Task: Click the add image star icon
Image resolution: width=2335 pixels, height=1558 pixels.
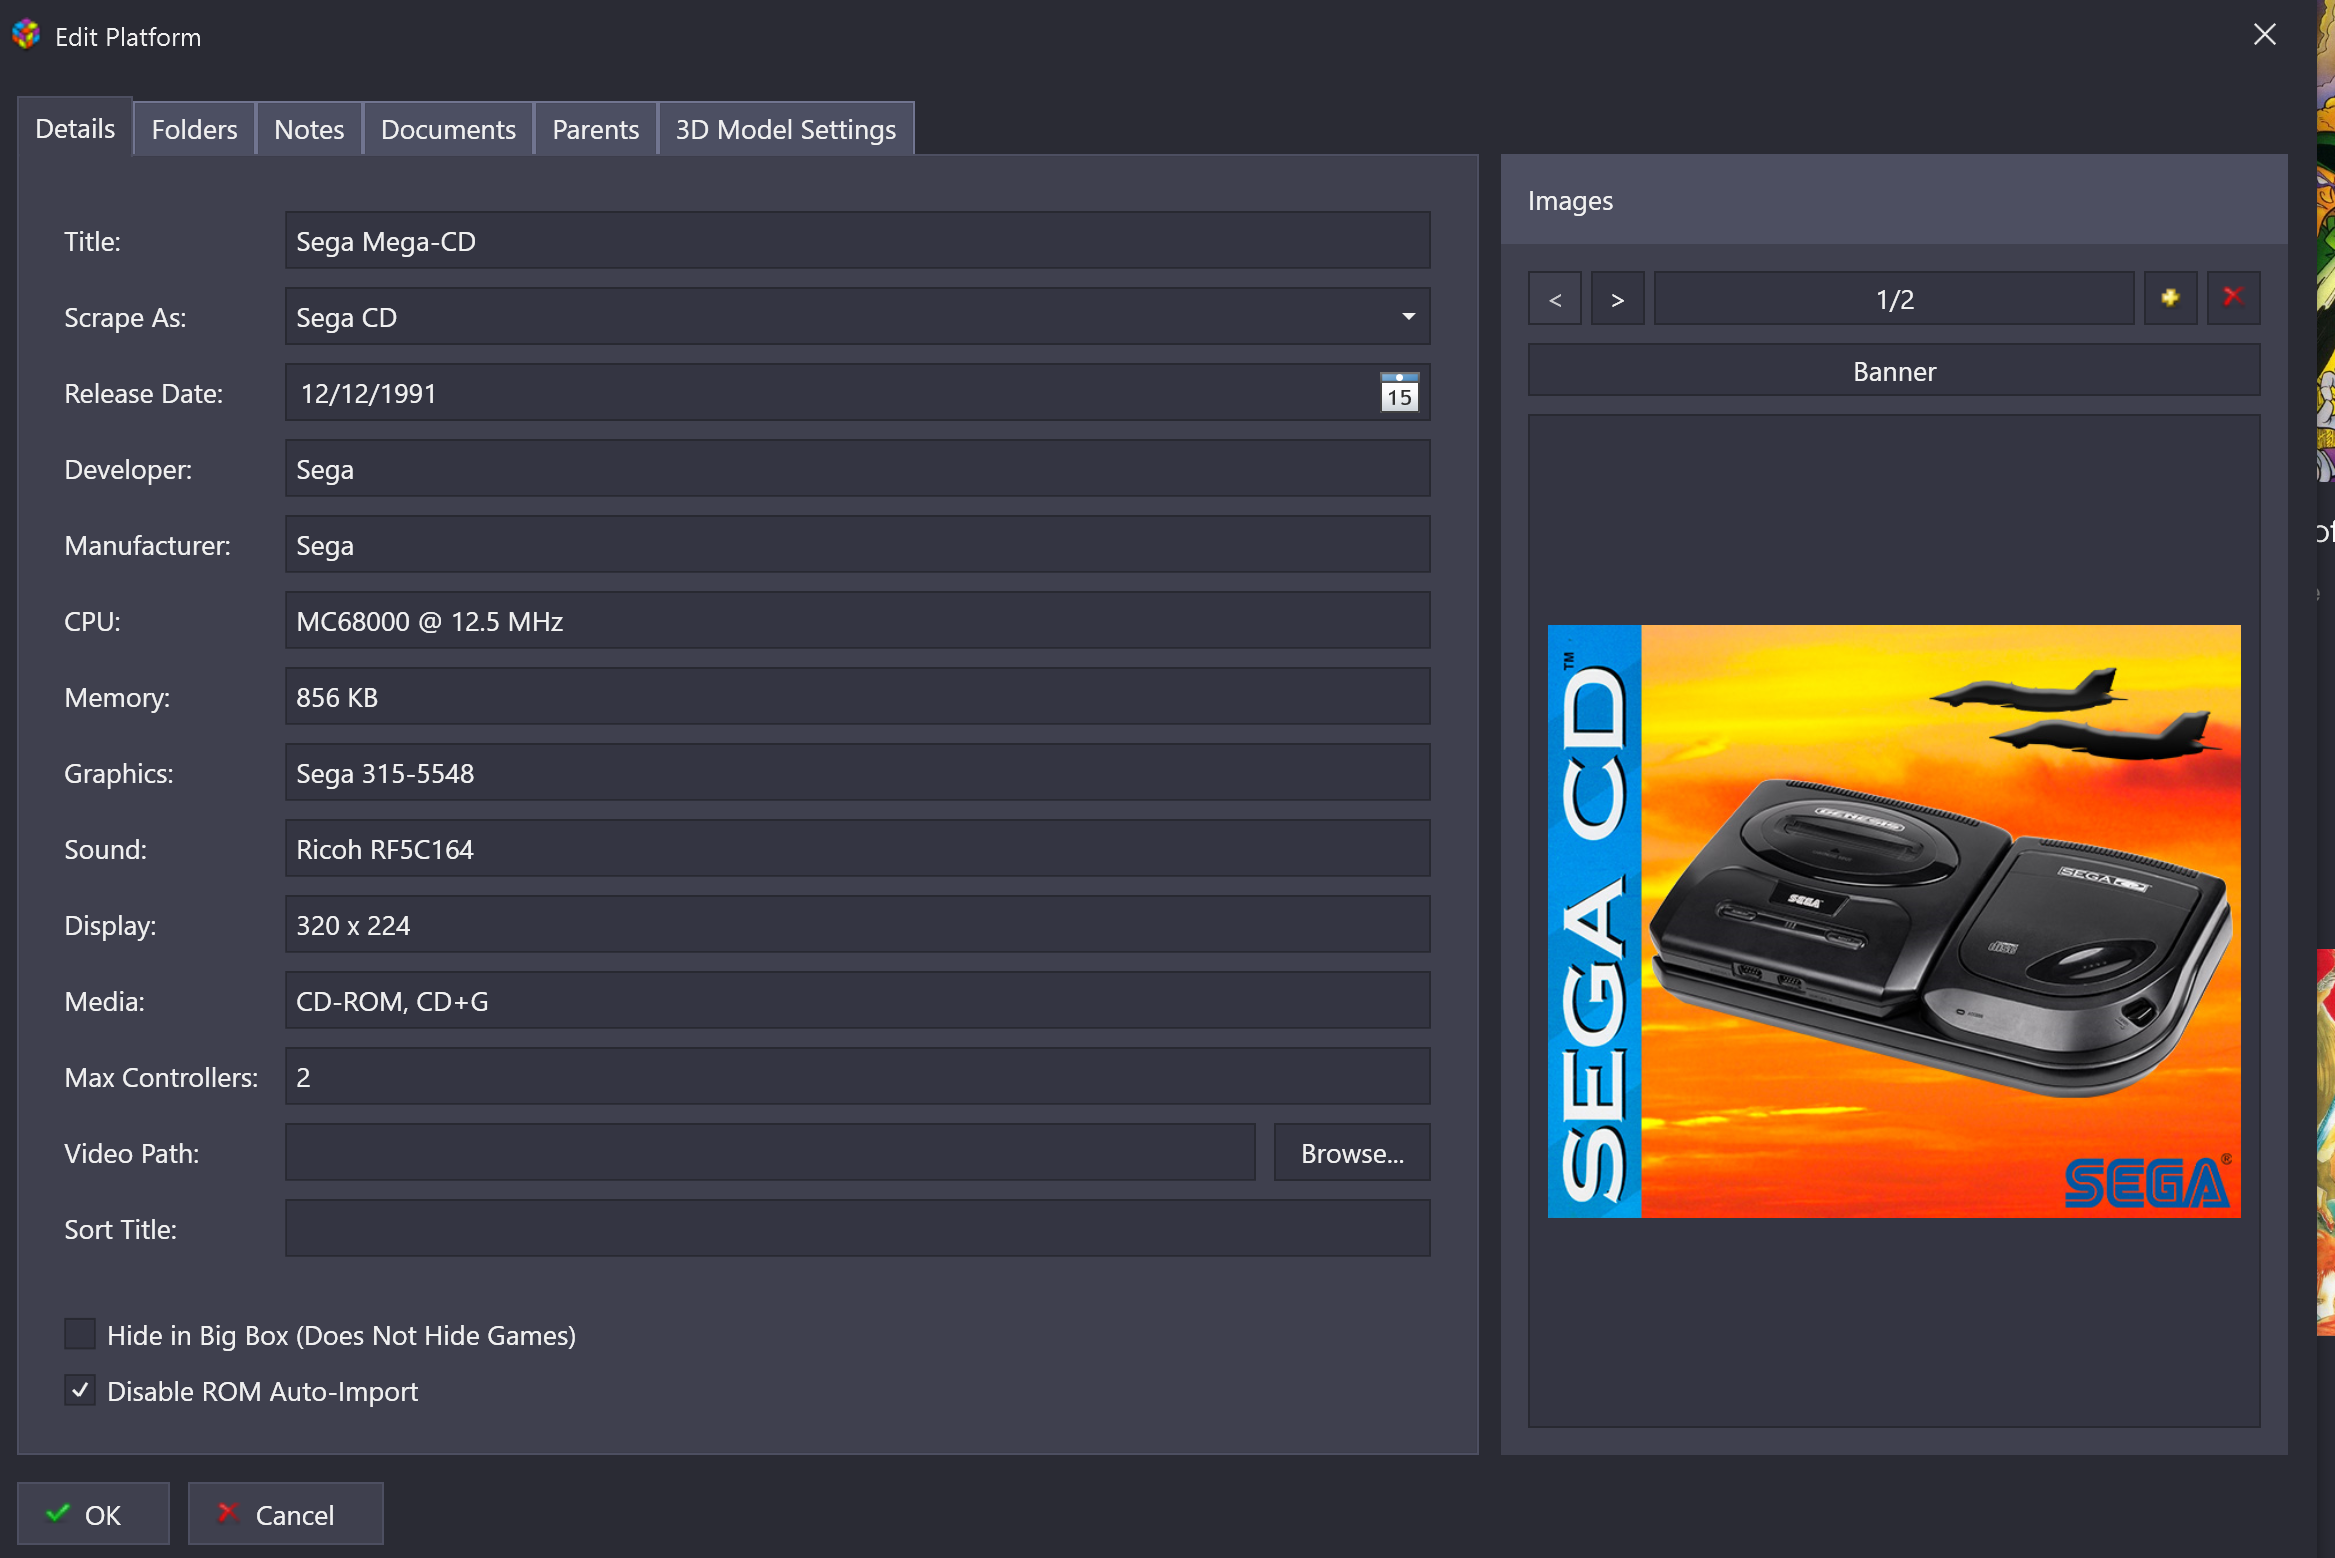Action: [2170, 298]
